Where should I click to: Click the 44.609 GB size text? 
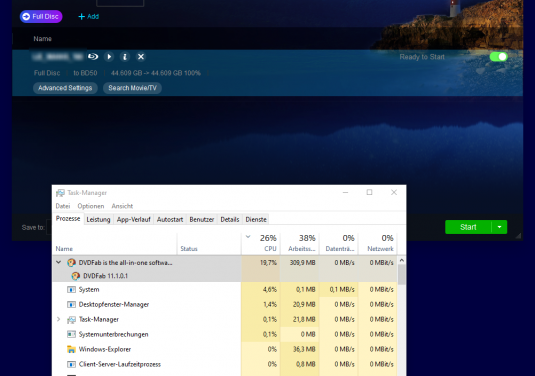[x=156, y=73]
